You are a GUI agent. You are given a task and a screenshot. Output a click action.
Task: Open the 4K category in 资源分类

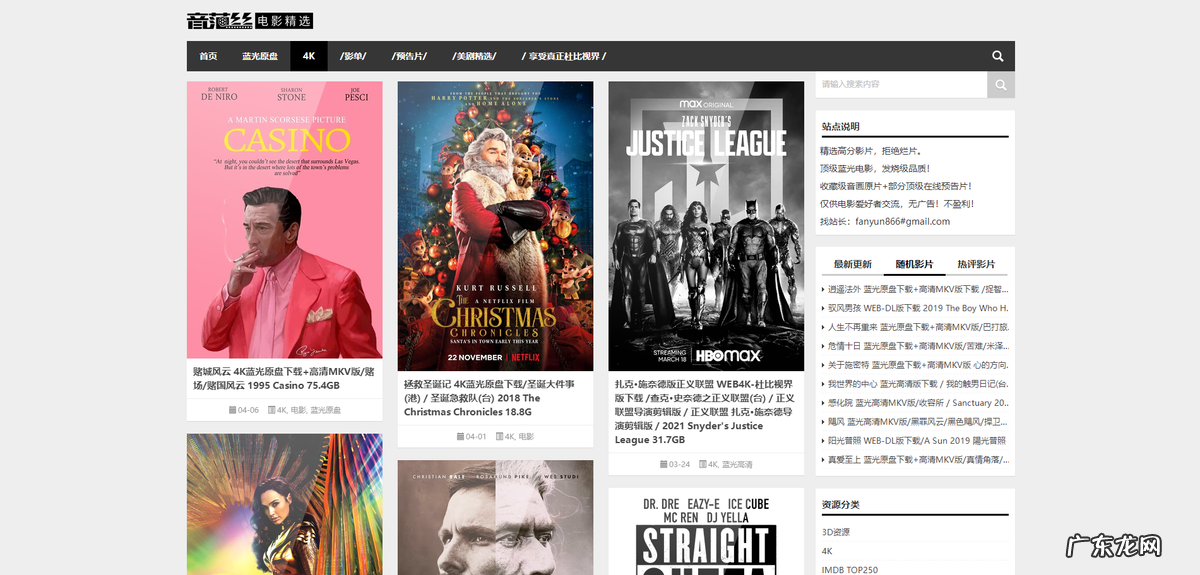pyautogui.click(x=828, y=551)
